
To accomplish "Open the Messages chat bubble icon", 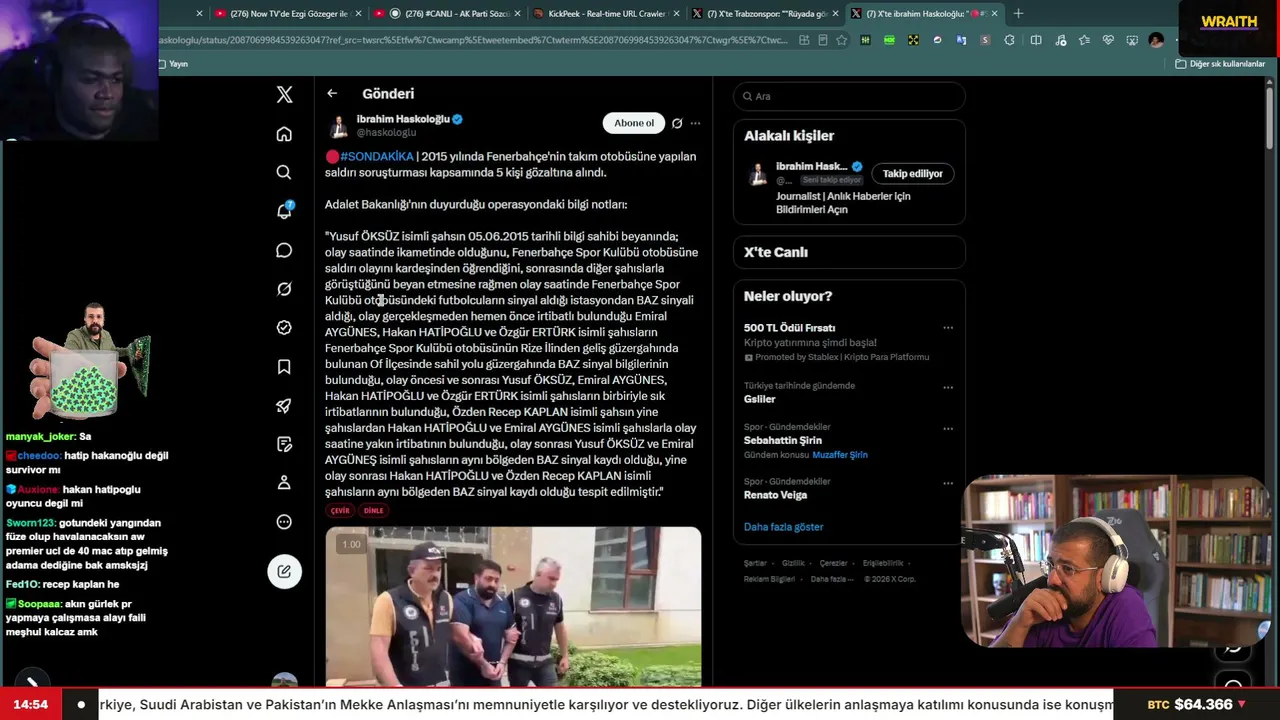I will [x=284, y=250].
